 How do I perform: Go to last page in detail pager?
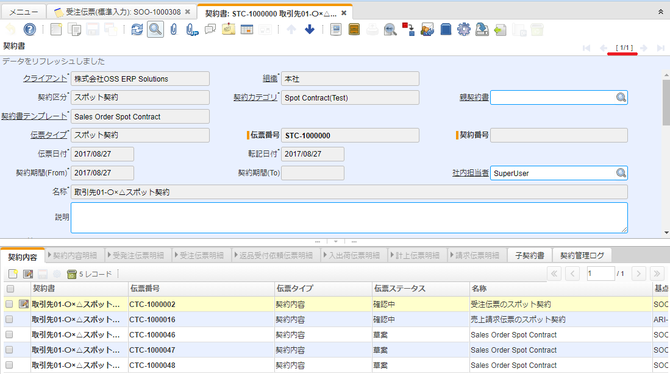[657, 274]
